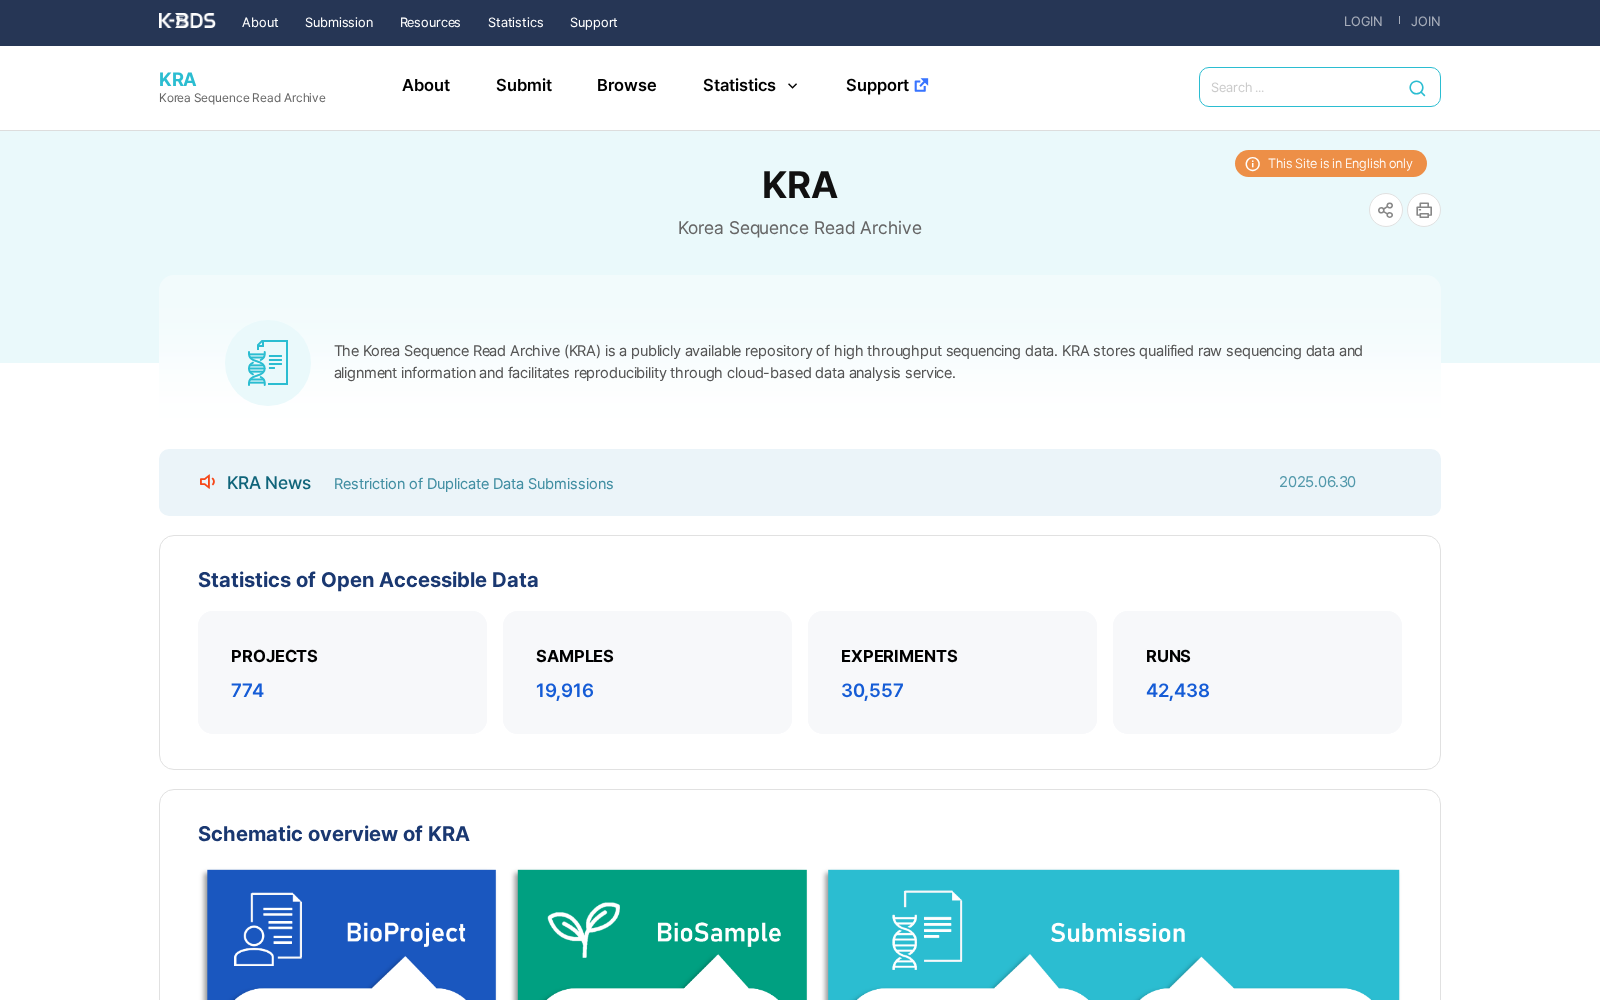Go to Browse in KRA navigation

(627, 85)
